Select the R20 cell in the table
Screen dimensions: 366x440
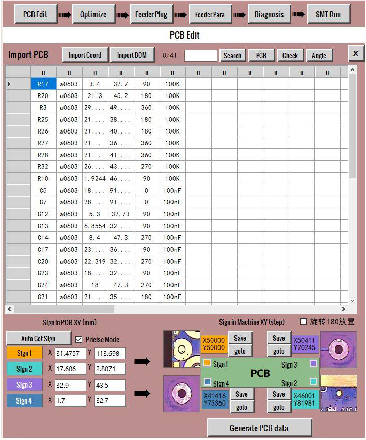pos(43,96)
